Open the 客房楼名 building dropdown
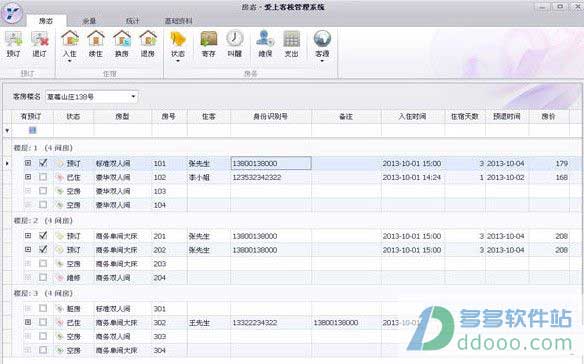 [133, 97]
